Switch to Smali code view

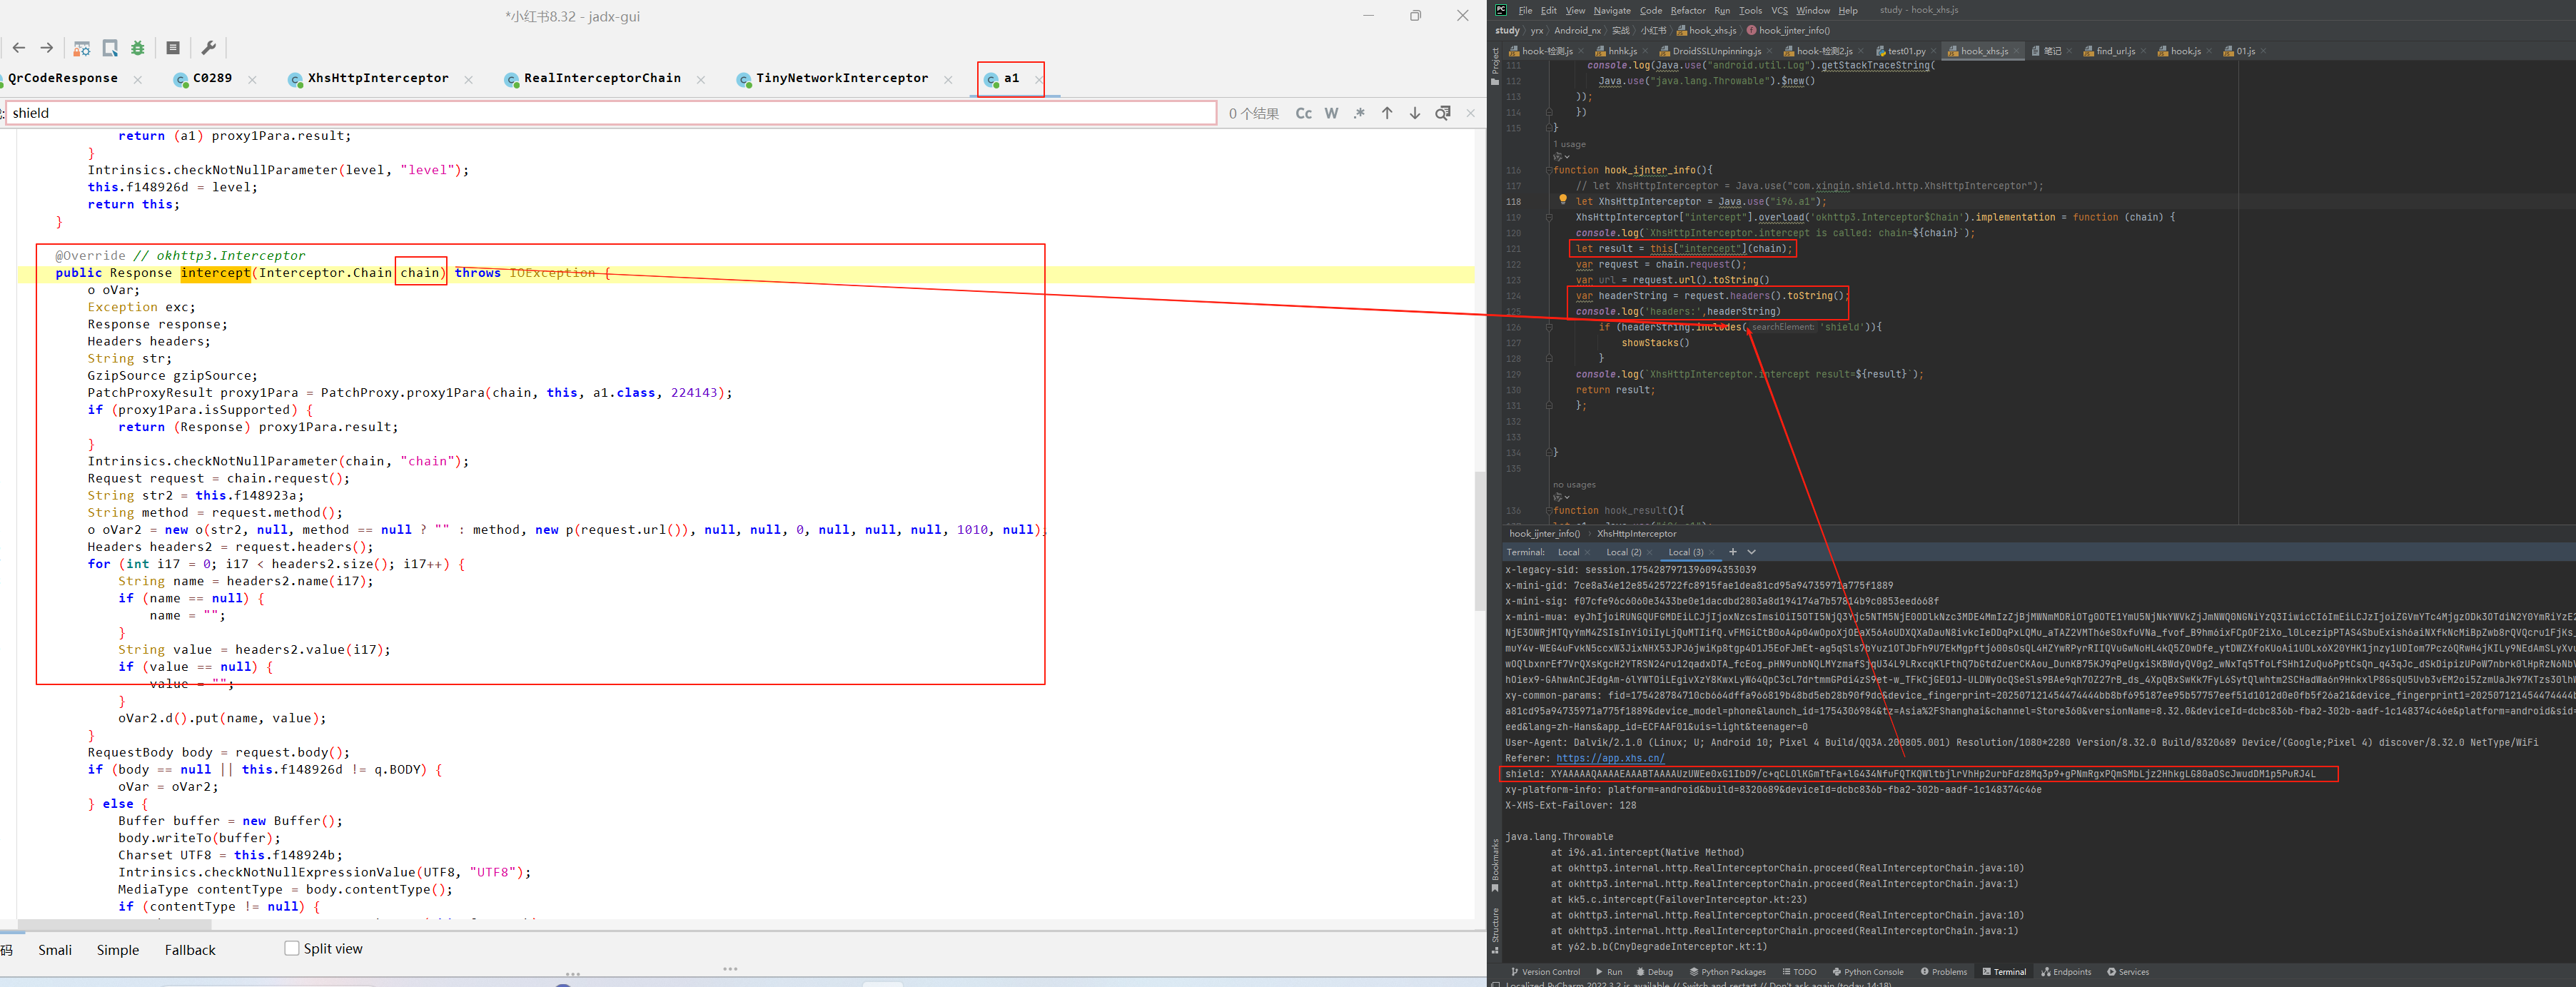click(55, 950)
